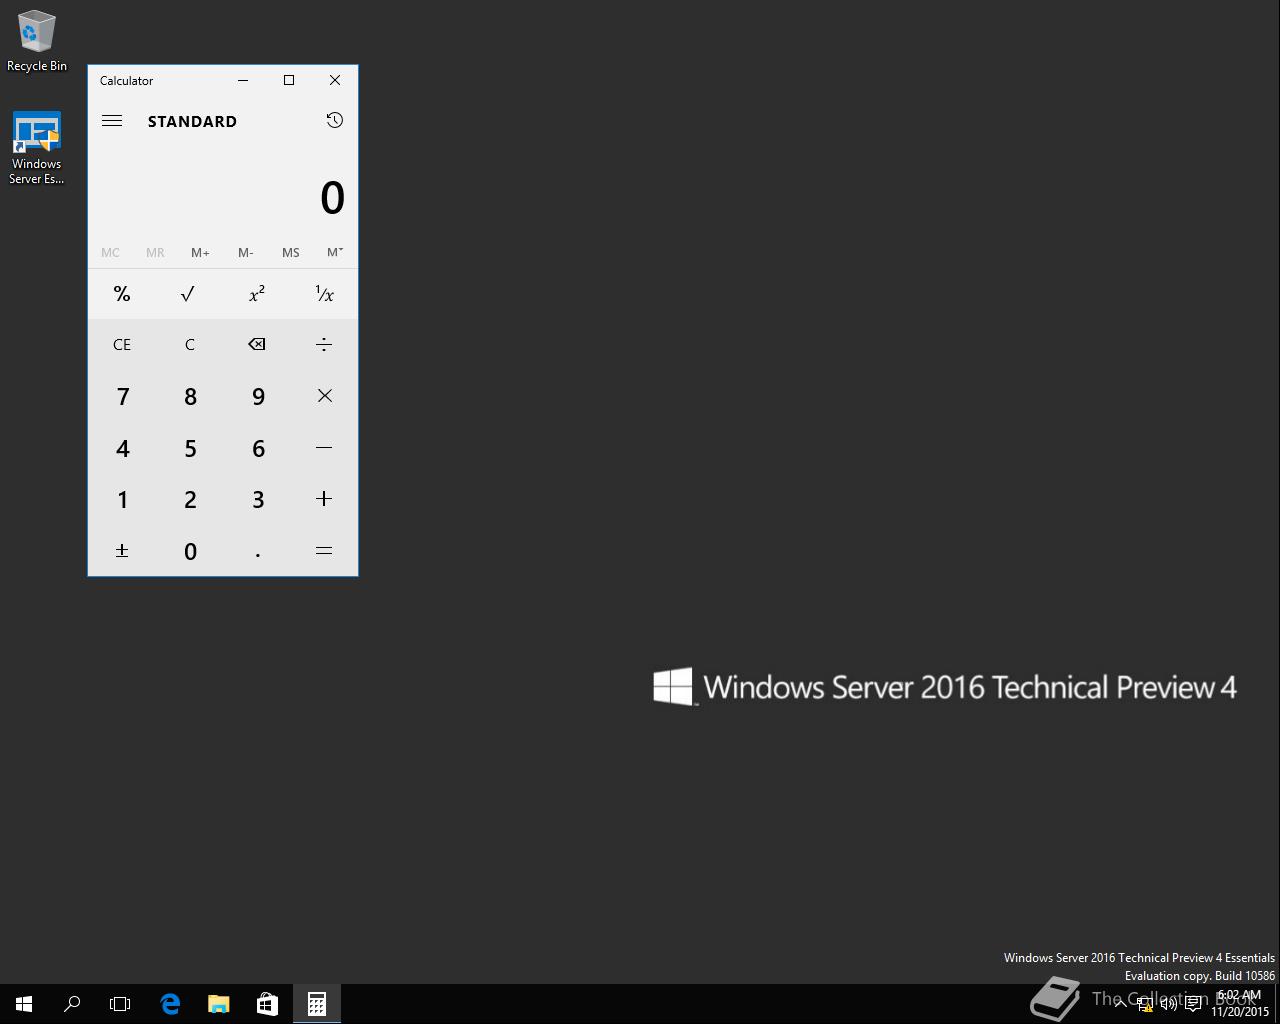The image size is (1280, 1024).
Task: Expand the M memory list dropdown
Action: (335, 253)
